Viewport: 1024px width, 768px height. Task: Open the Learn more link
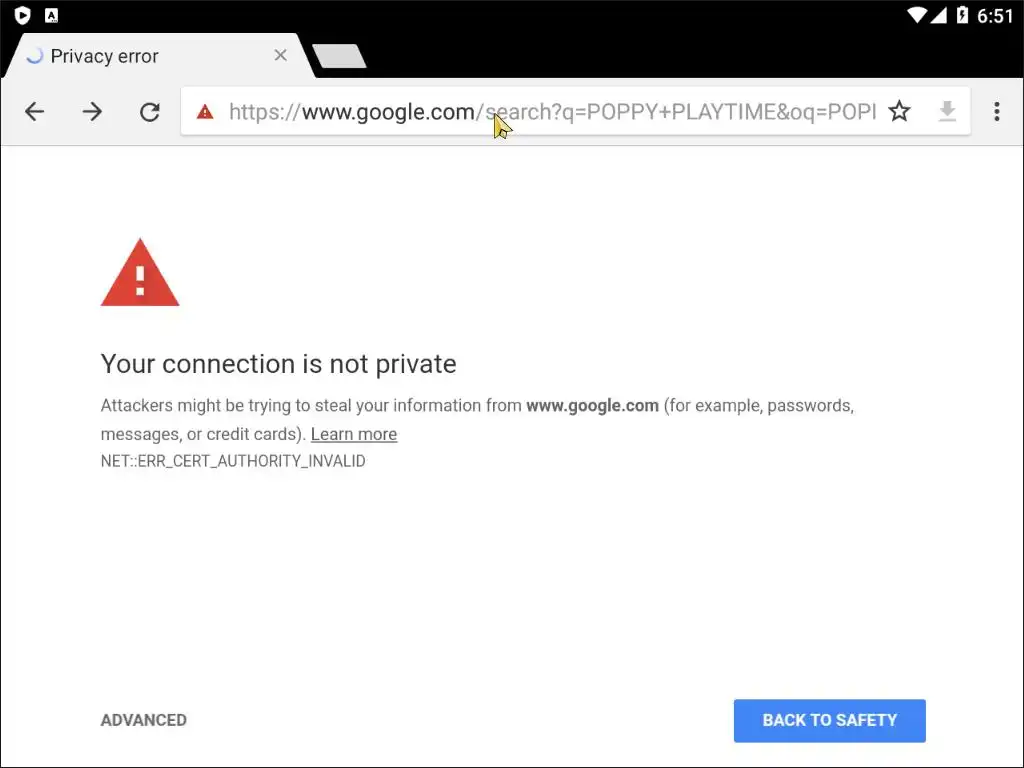354,434
